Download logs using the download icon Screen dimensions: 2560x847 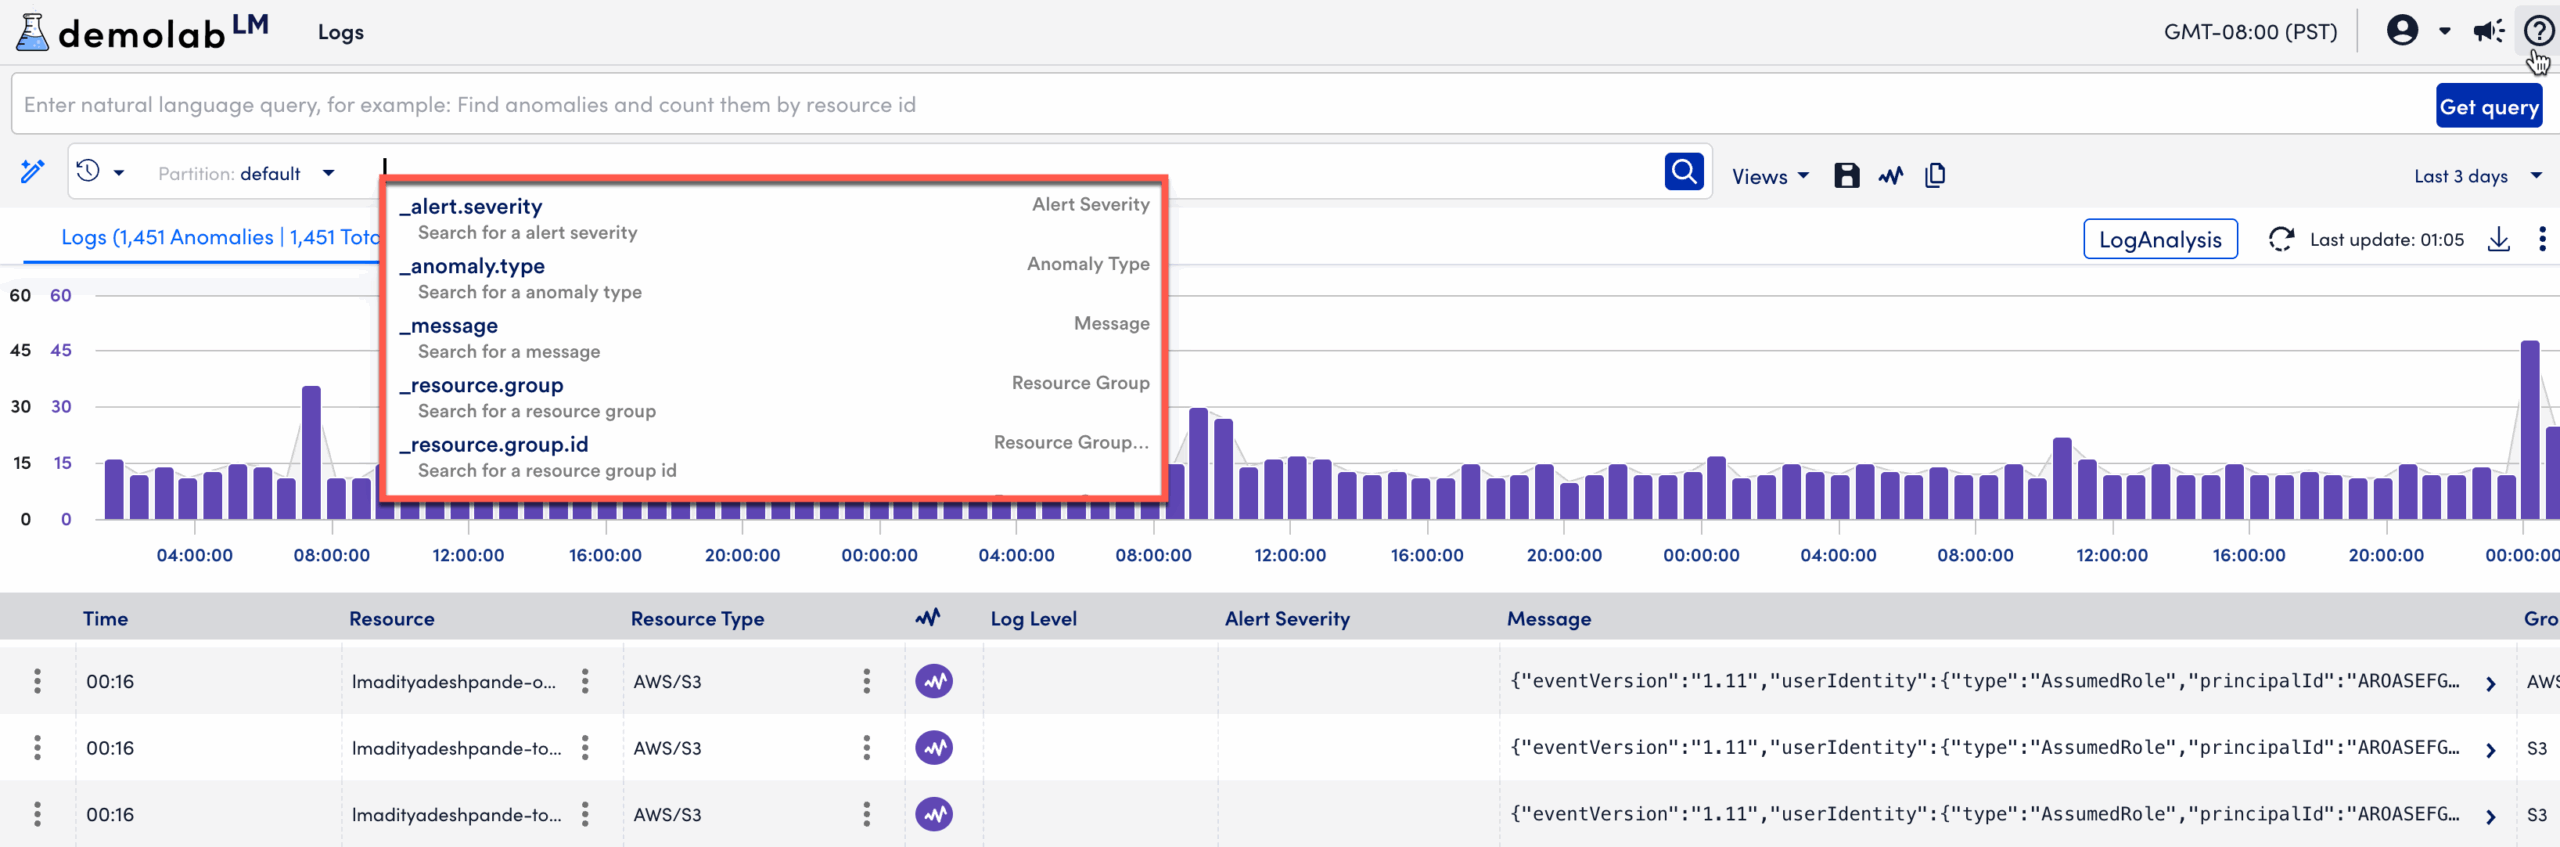(x=2499, y=240)
